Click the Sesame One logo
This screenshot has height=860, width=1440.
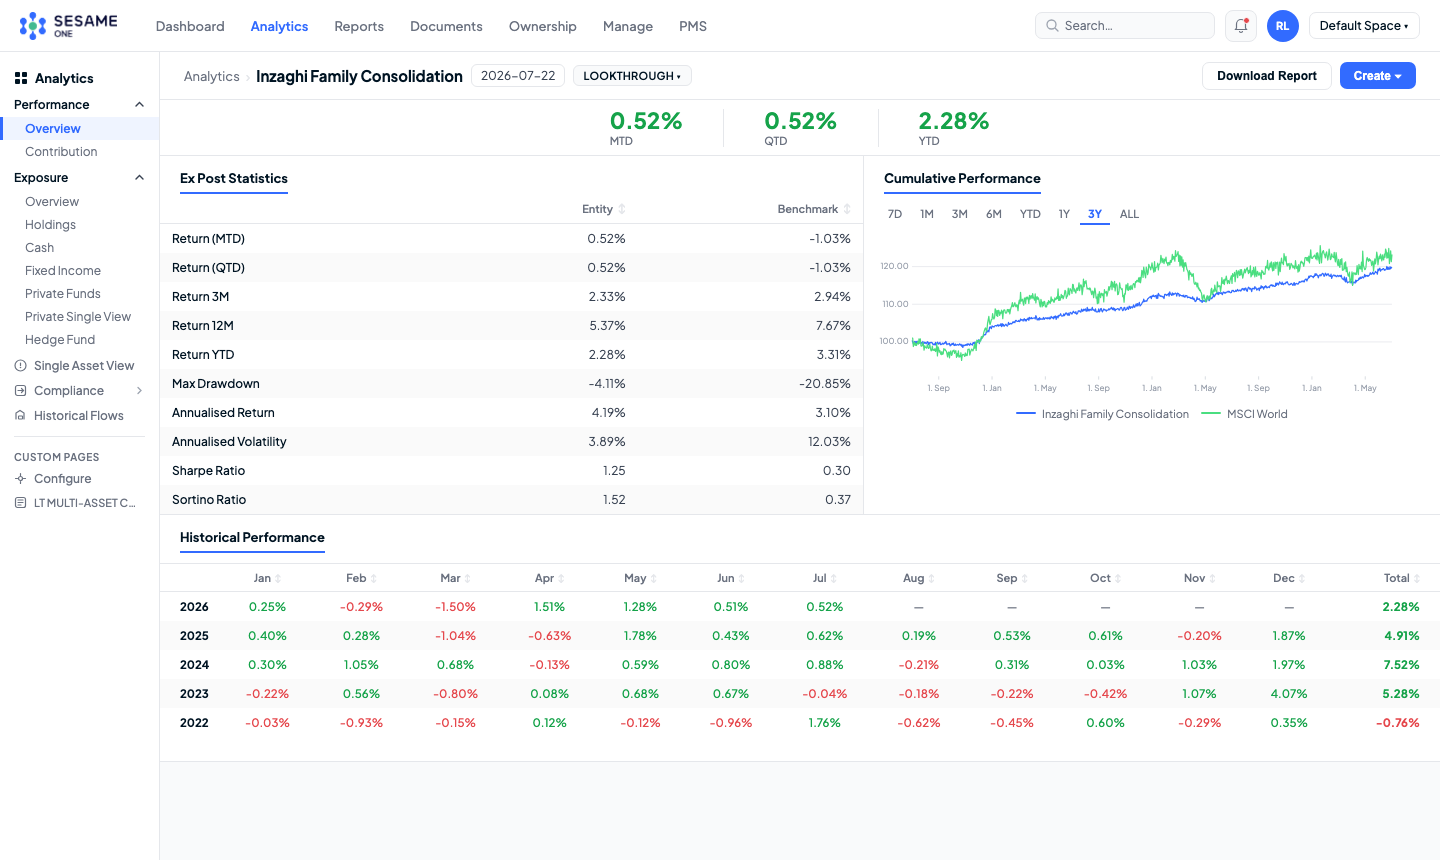tap(68, 26)
